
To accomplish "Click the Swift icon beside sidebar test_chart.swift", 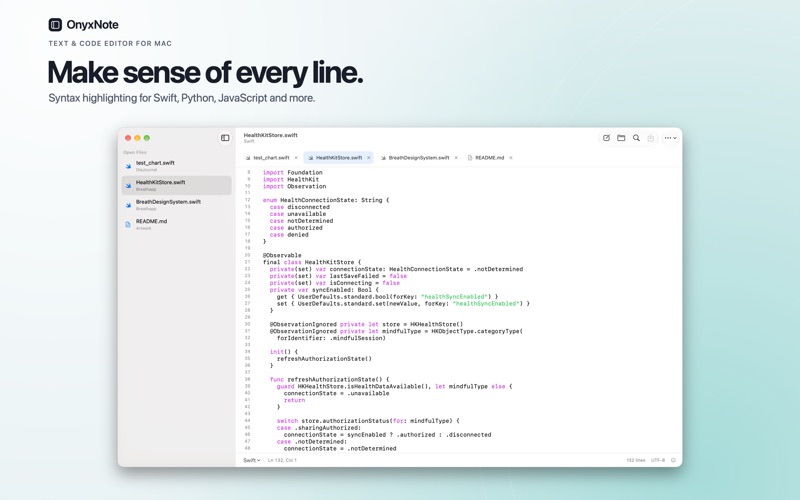I will (128, 166).
